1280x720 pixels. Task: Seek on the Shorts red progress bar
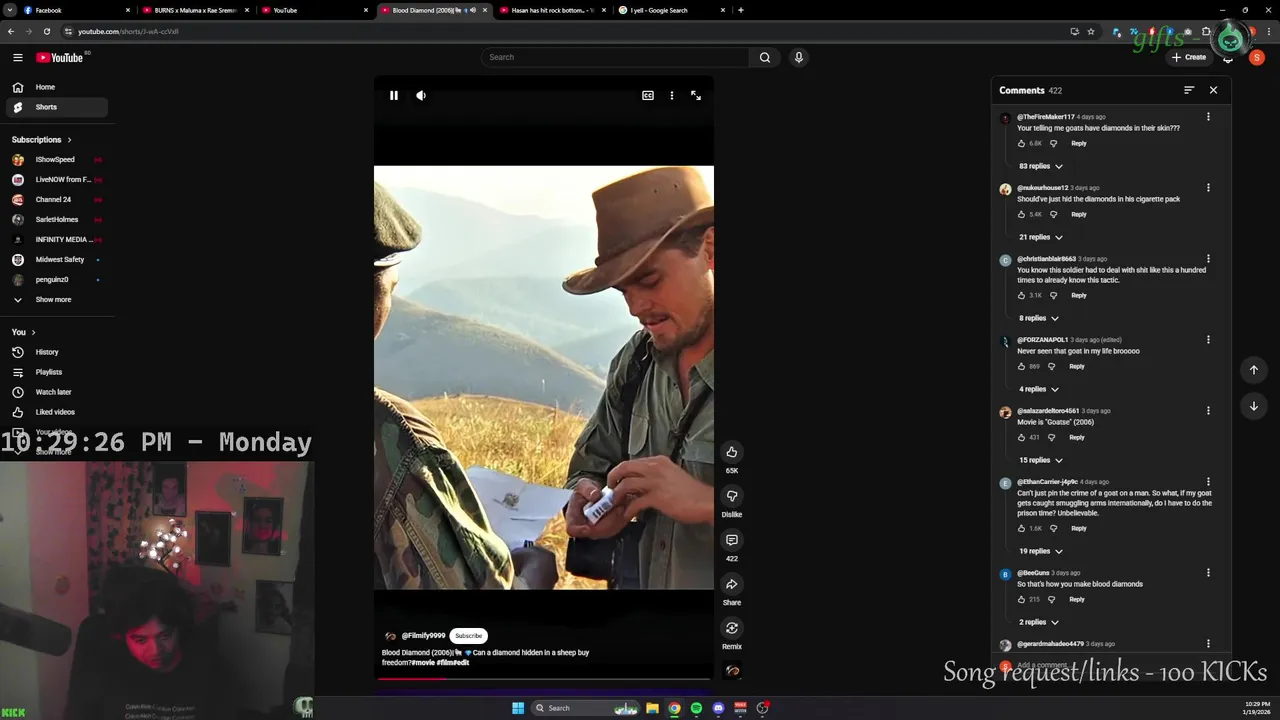click(x=544, y=678)
